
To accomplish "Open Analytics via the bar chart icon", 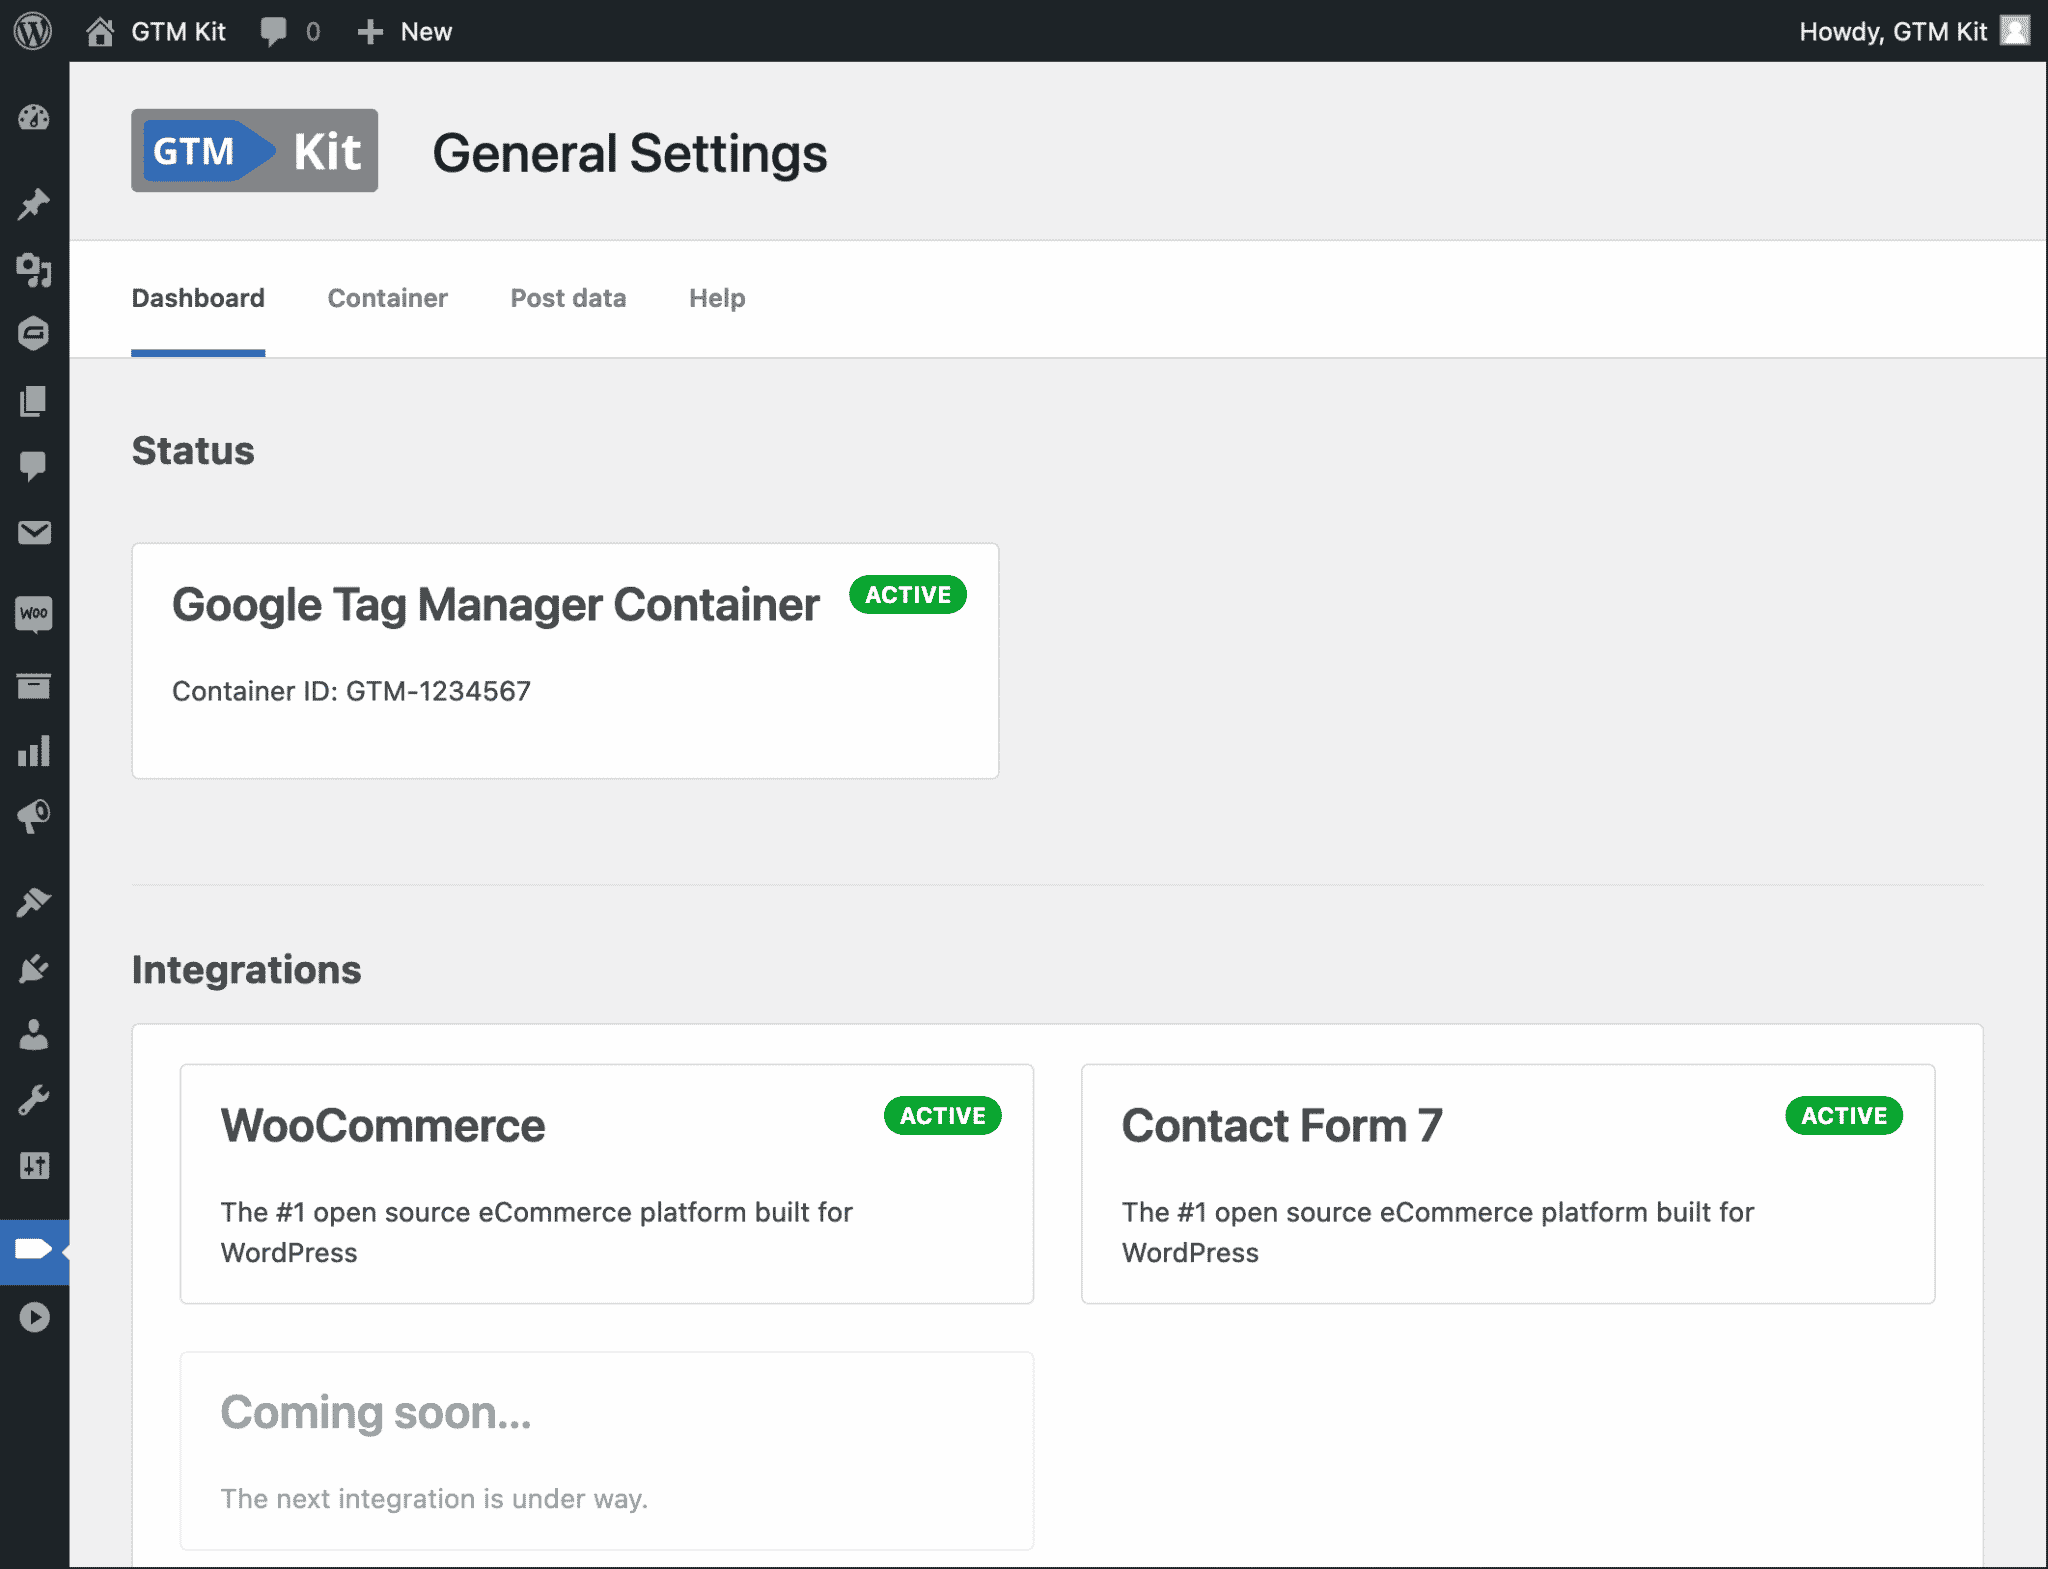I will click(35, 751).
